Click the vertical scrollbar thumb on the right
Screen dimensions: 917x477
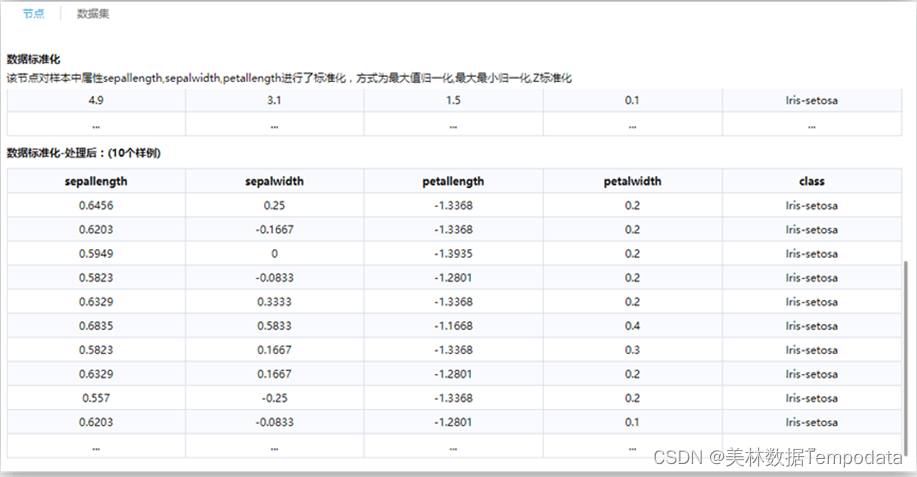click(x=906, y=358)
